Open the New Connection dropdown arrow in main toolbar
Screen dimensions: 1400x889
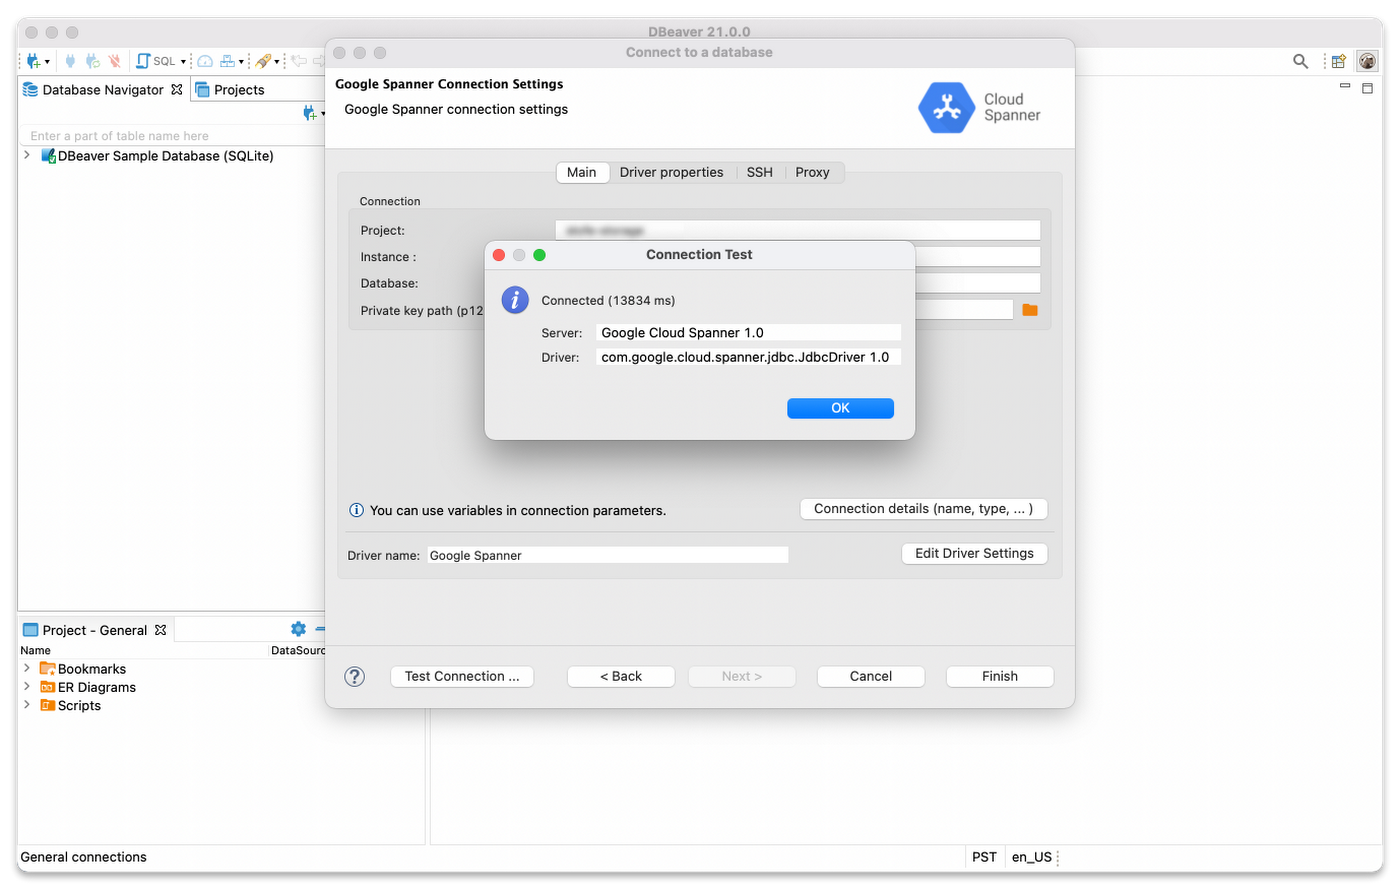[x=47, y=62]
